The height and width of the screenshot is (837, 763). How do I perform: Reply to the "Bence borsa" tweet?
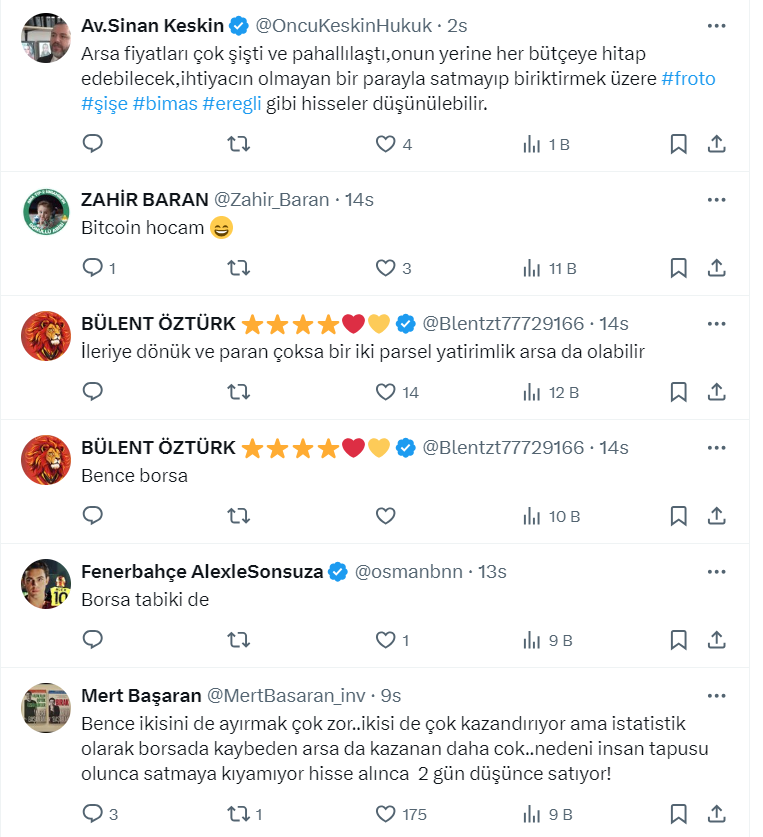tap(93, 516)
